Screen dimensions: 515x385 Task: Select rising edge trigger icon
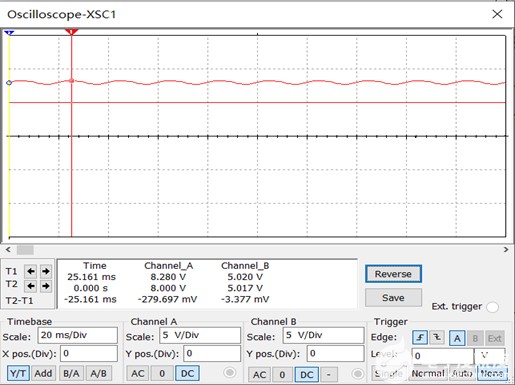point(420,338)
